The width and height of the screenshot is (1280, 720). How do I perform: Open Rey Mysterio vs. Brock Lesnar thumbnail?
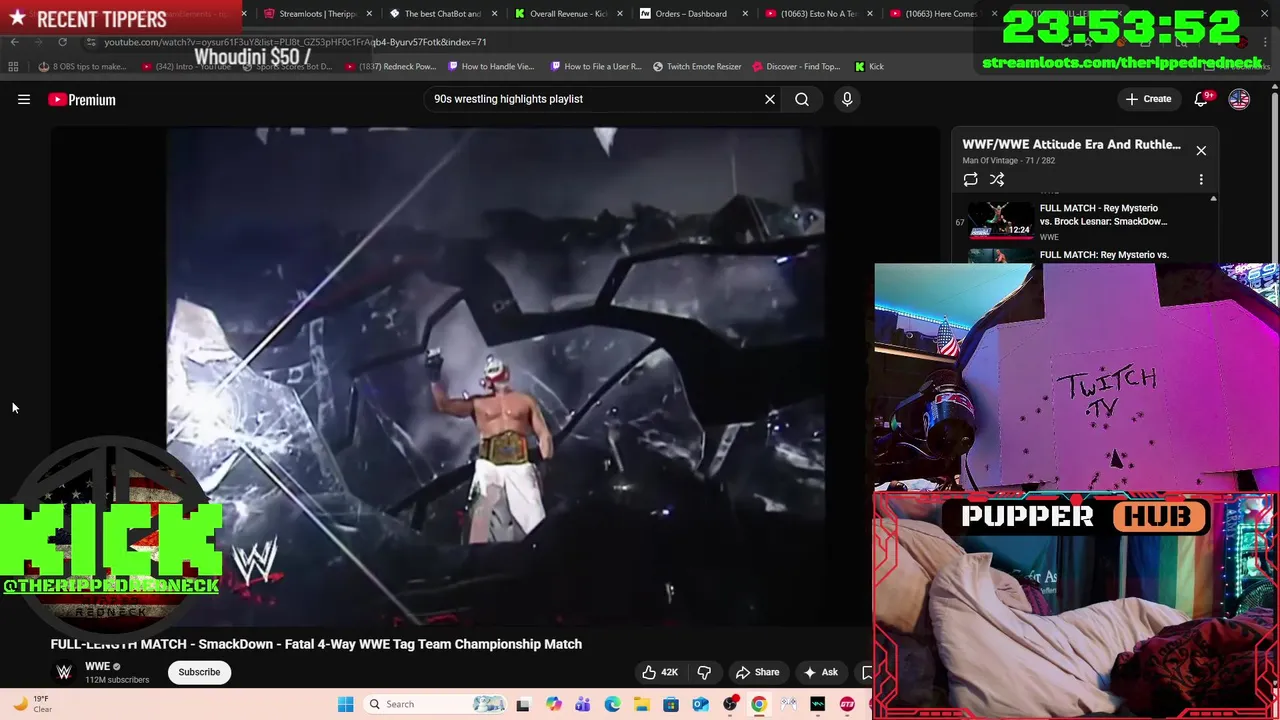1001,221
